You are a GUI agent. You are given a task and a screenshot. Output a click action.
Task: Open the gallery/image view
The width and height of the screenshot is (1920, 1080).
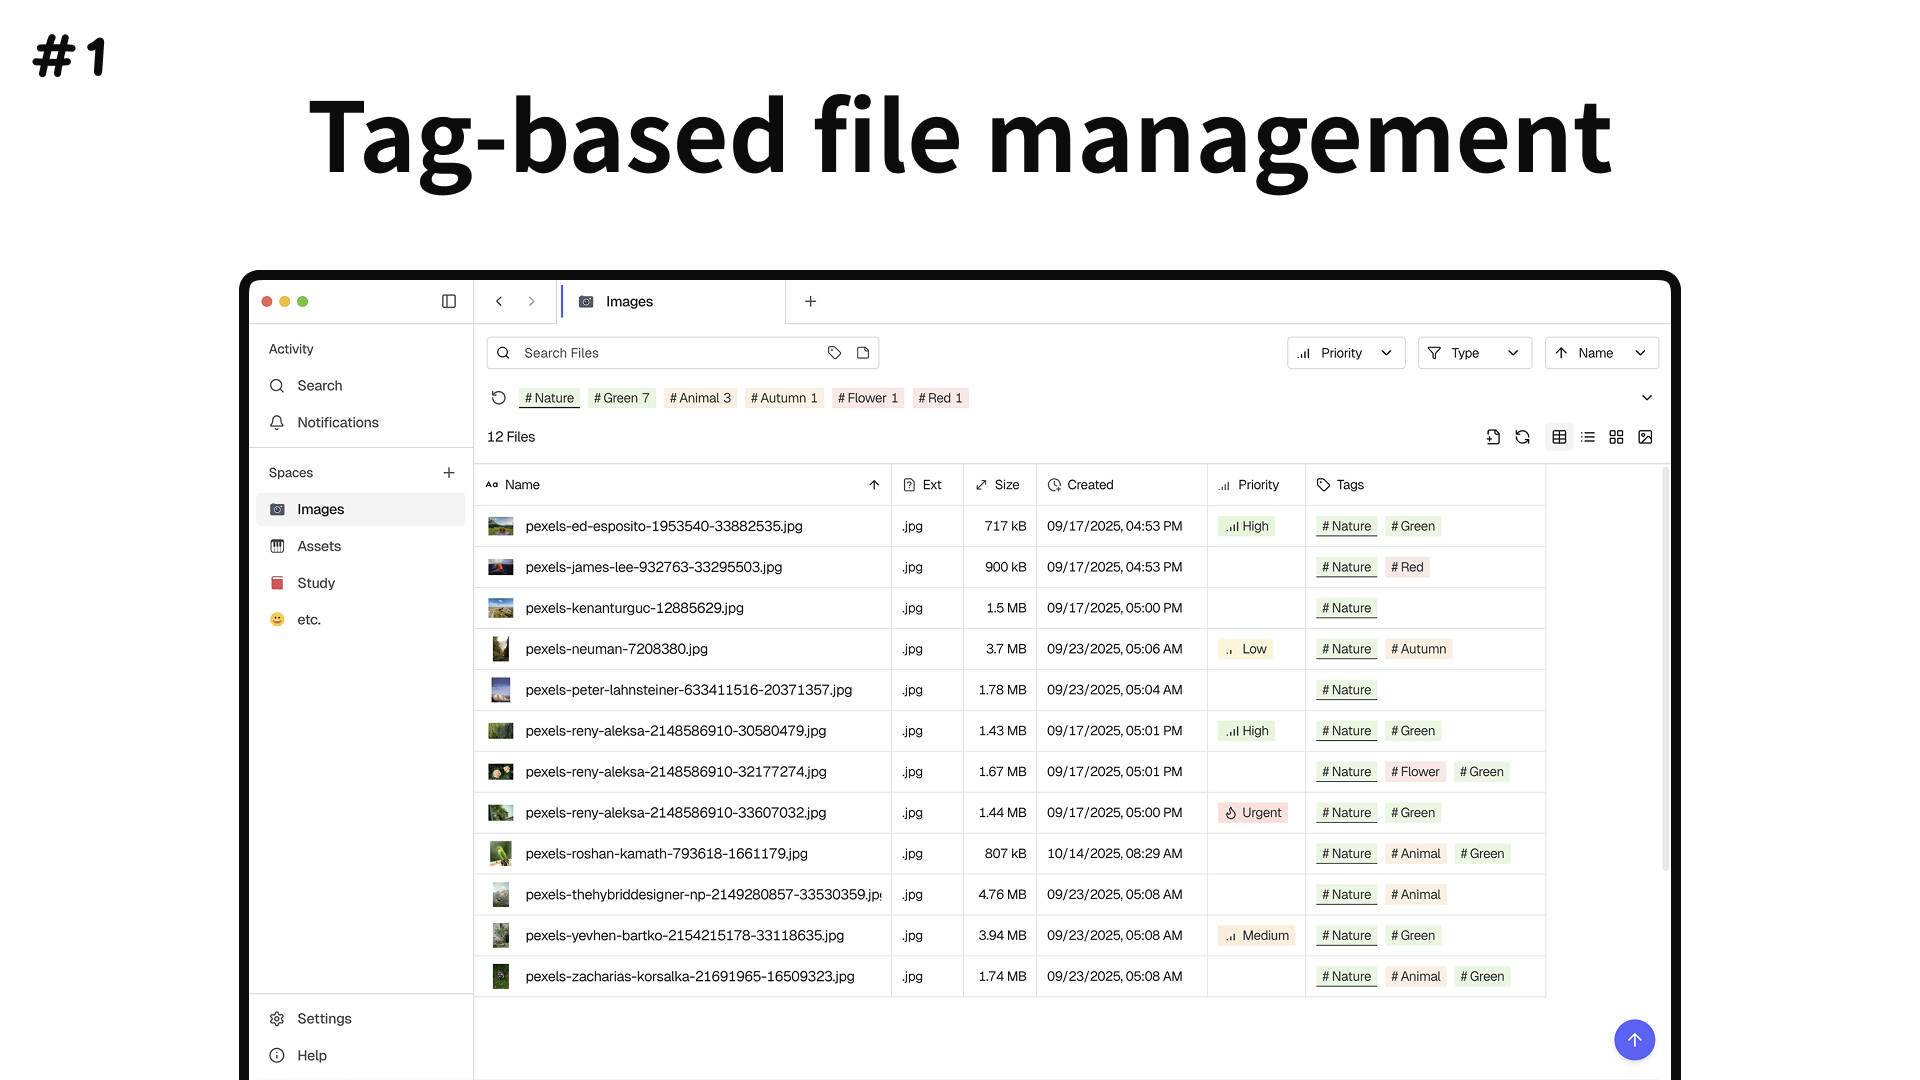tap(1645, 437)
